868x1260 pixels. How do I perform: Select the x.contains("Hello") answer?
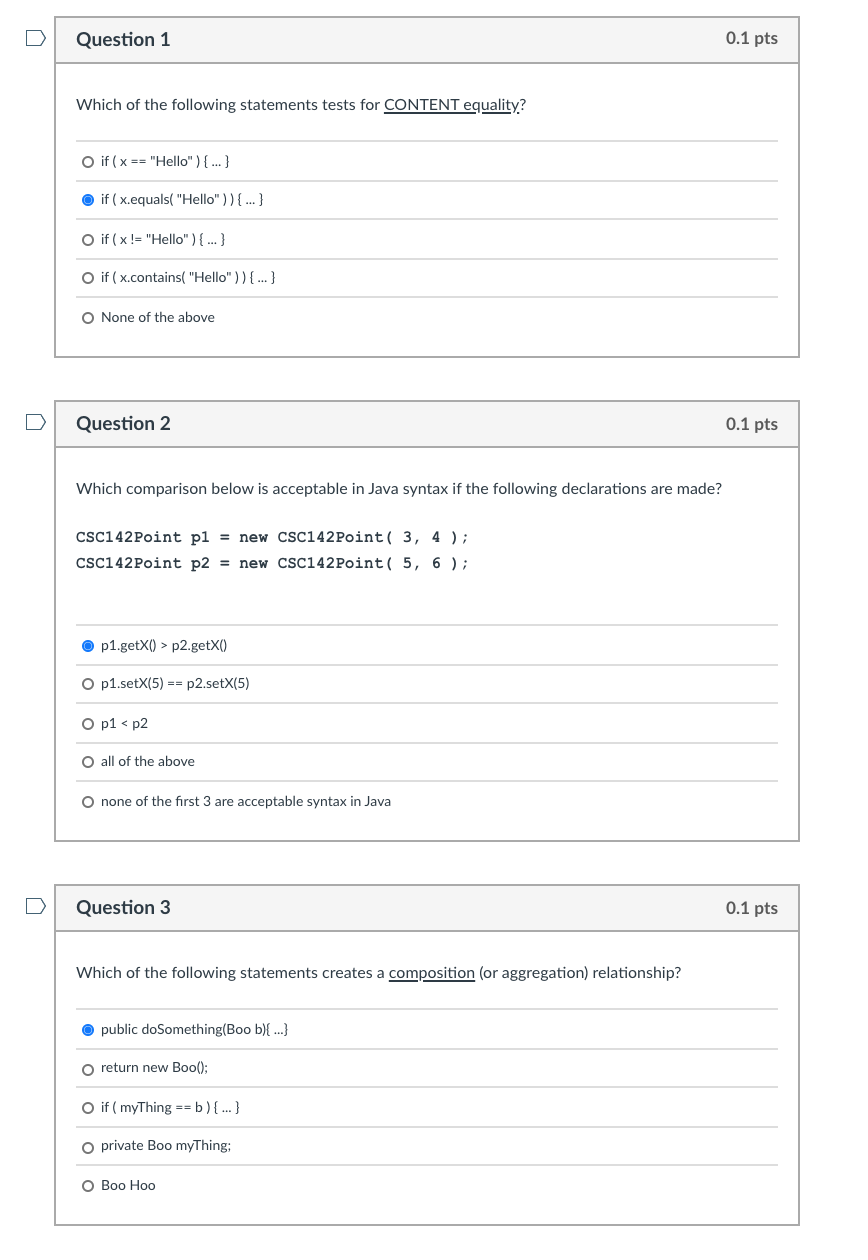point(89,278)
